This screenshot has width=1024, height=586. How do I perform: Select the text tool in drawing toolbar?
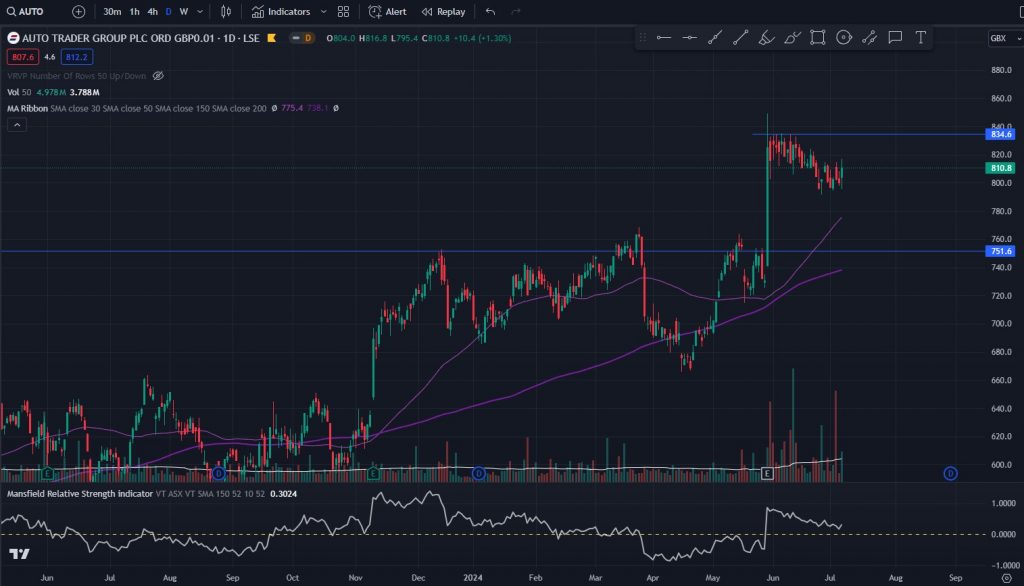921,38
